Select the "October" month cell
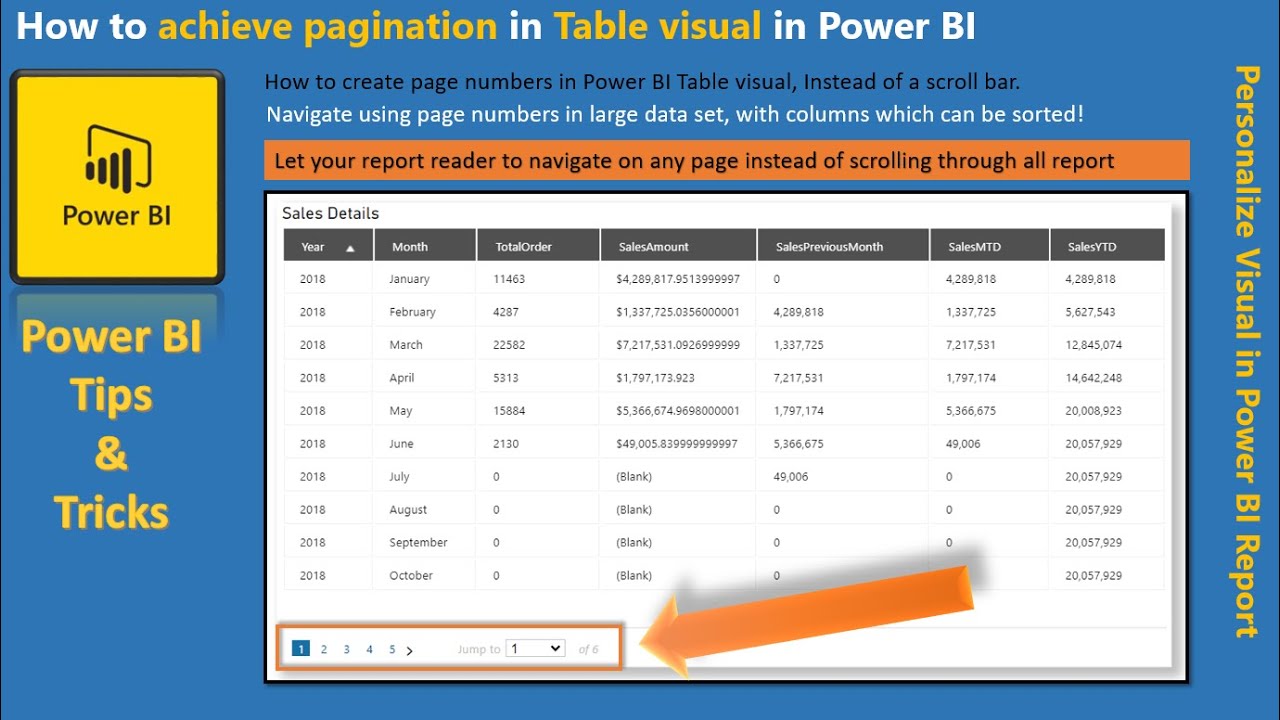 pyautogui.click(x=411, y=575)
